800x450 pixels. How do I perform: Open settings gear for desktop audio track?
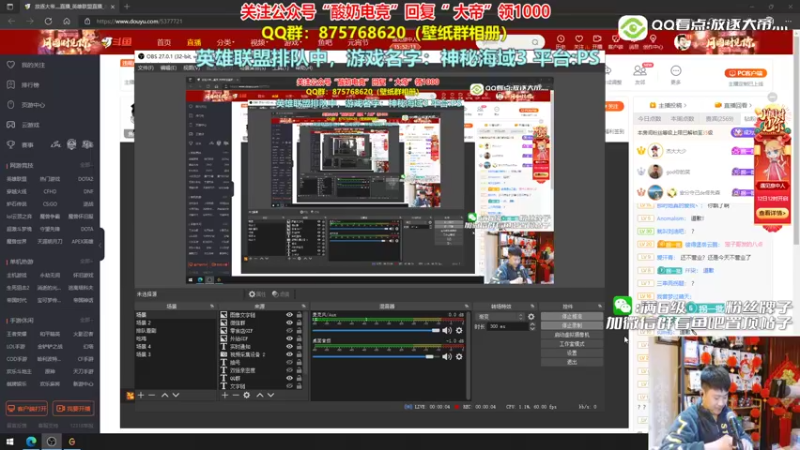point(459,357)
